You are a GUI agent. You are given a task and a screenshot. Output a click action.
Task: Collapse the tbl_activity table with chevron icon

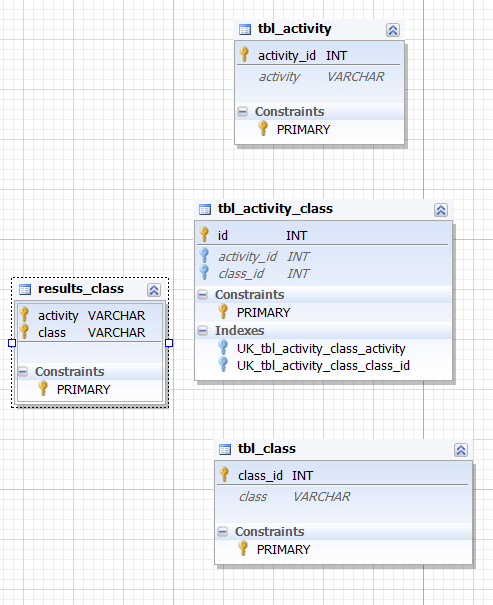click(x=393, y=30)
